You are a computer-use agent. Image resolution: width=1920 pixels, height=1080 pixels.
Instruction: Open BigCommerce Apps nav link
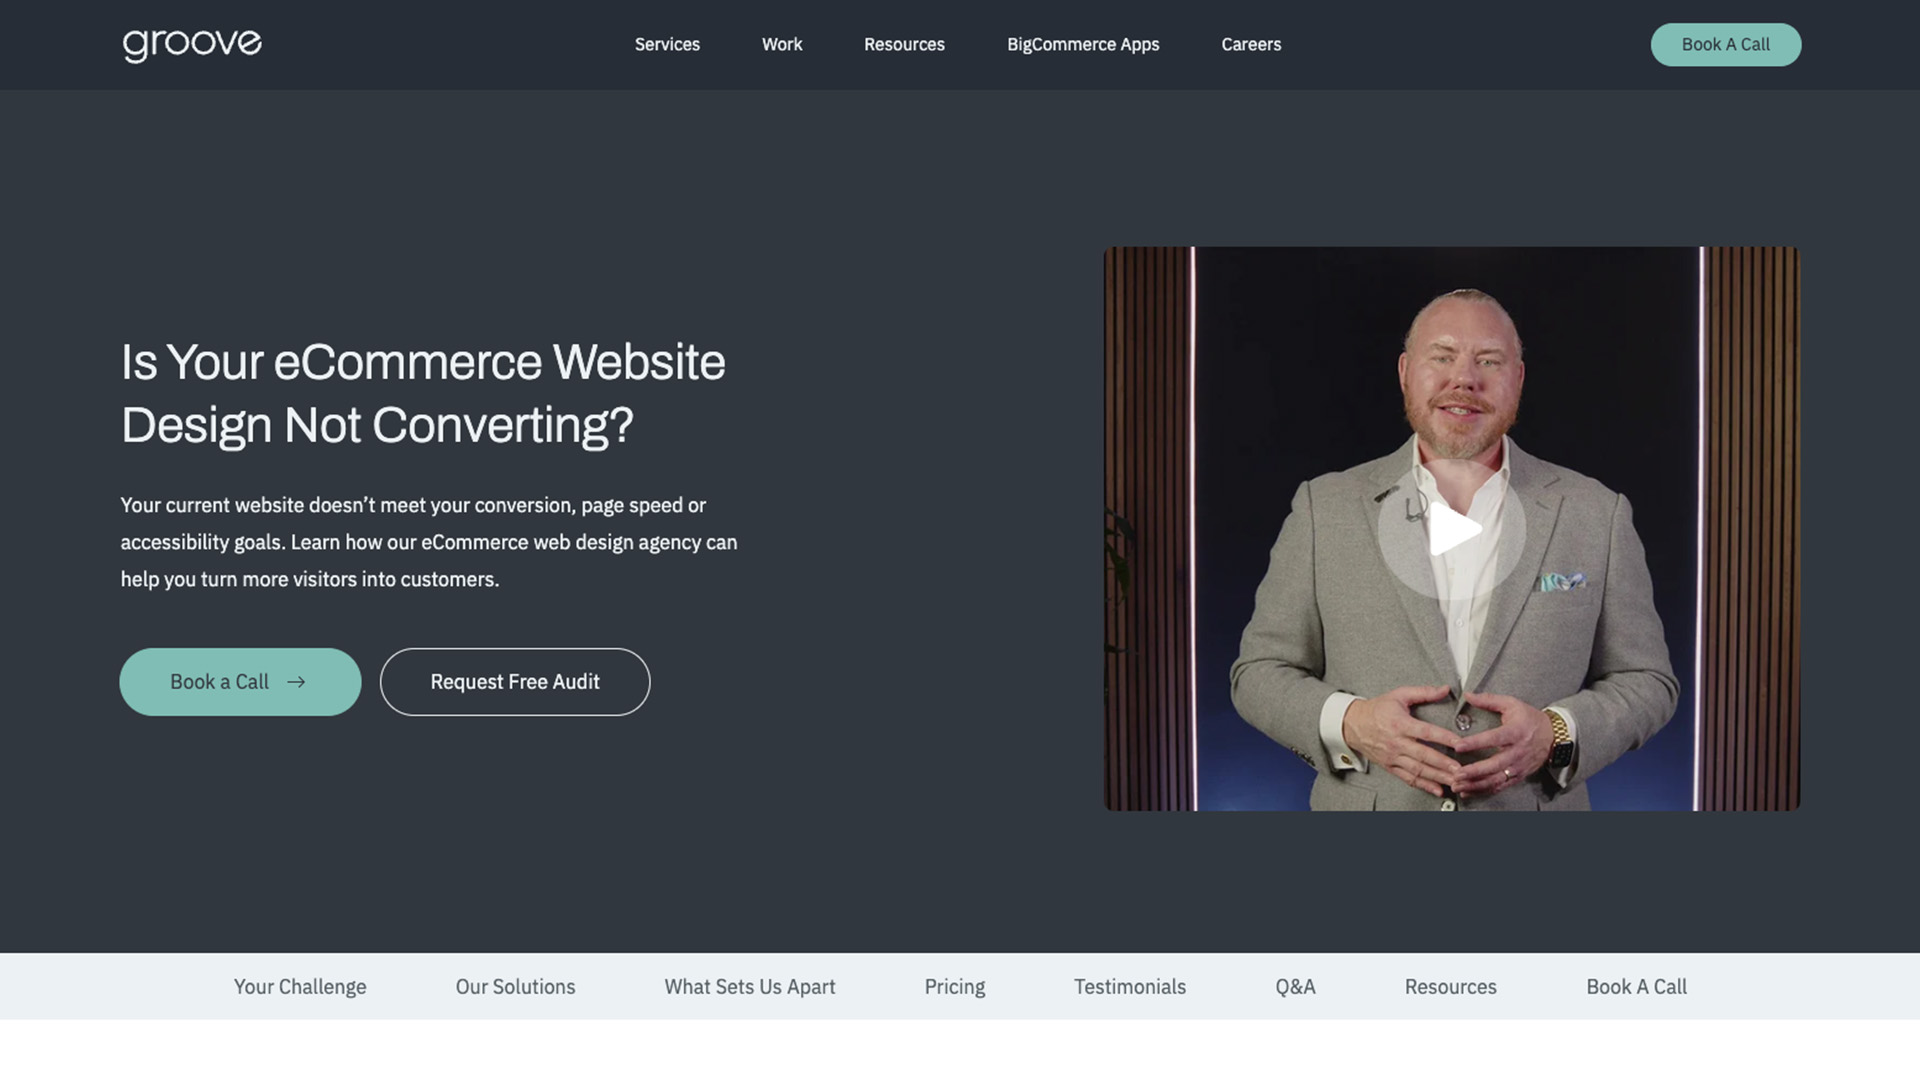tap(1083, 44)
